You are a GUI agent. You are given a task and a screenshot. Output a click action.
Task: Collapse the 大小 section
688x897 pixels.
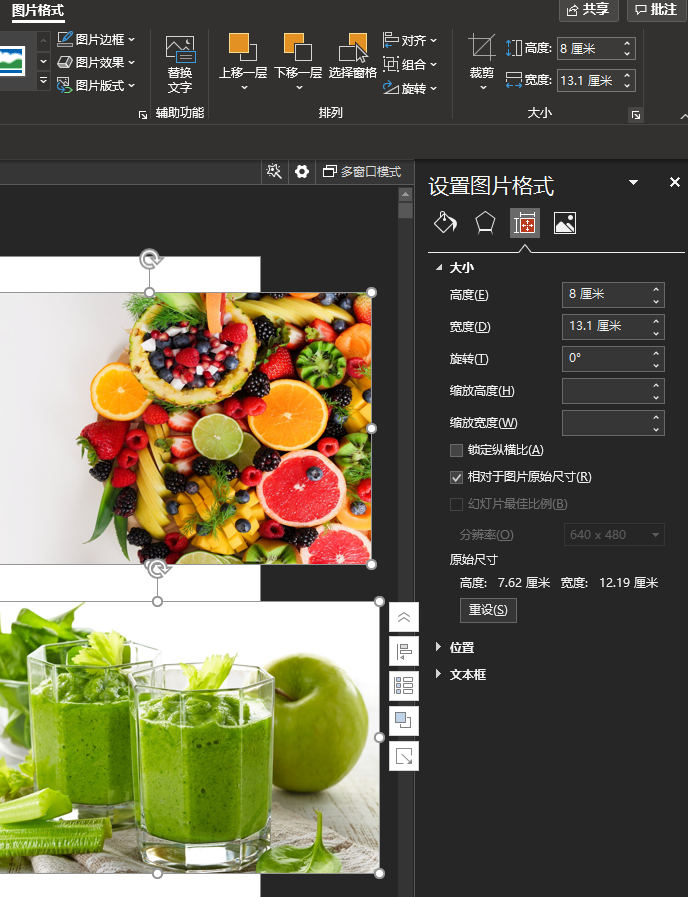[439, 267]
